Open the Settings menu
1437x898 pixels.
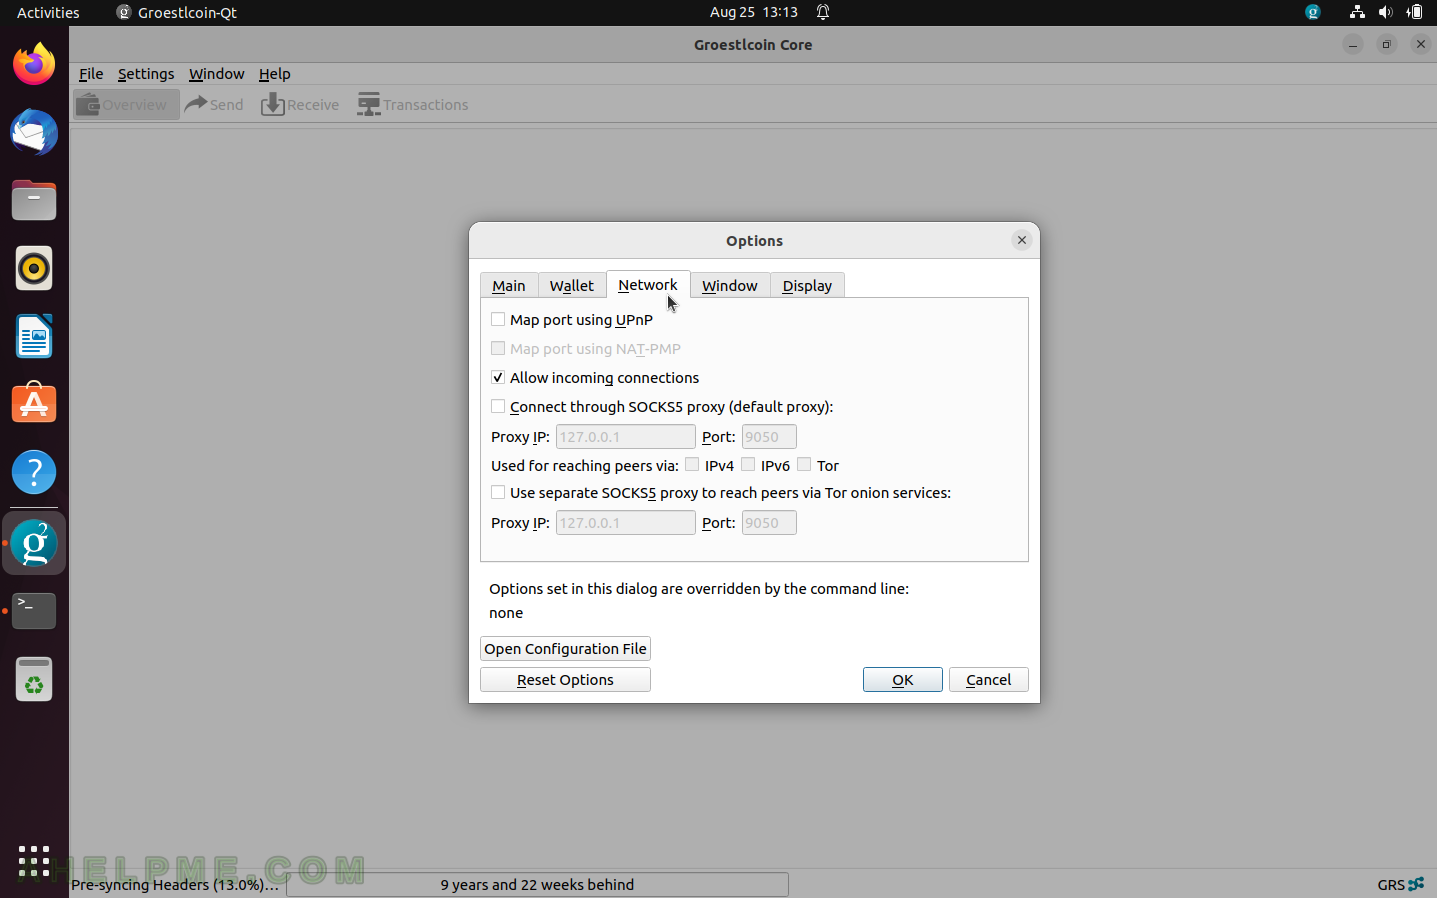(146, 74)
